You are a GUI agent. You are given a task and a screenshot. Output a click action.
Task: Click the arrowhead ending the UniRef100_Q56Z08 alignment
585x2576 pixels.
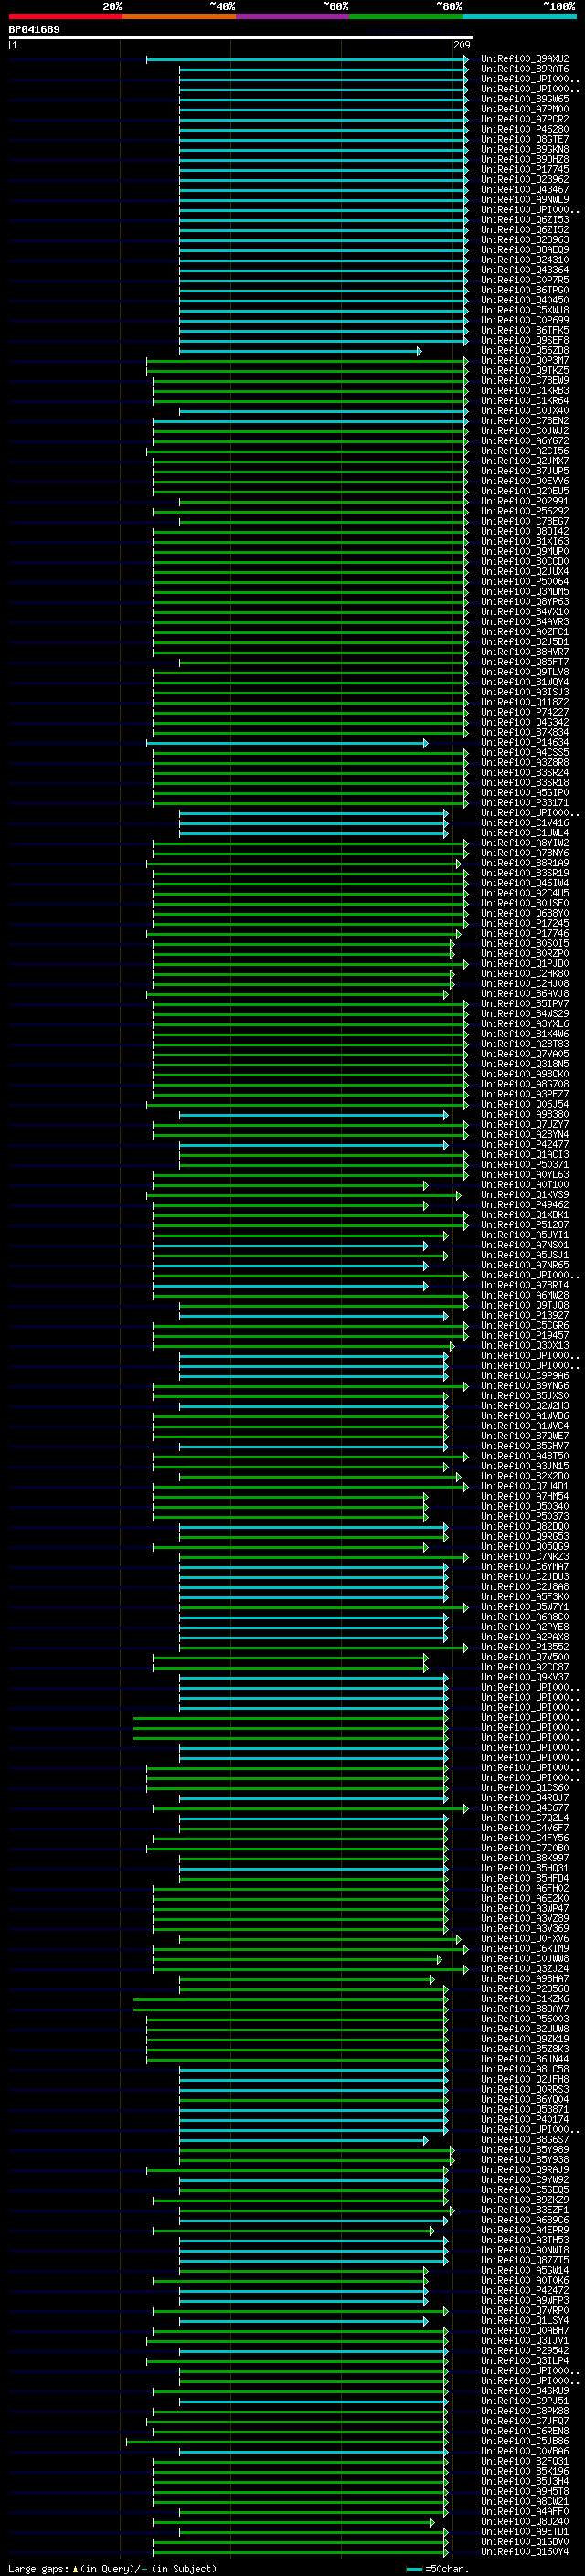(419, 351)
